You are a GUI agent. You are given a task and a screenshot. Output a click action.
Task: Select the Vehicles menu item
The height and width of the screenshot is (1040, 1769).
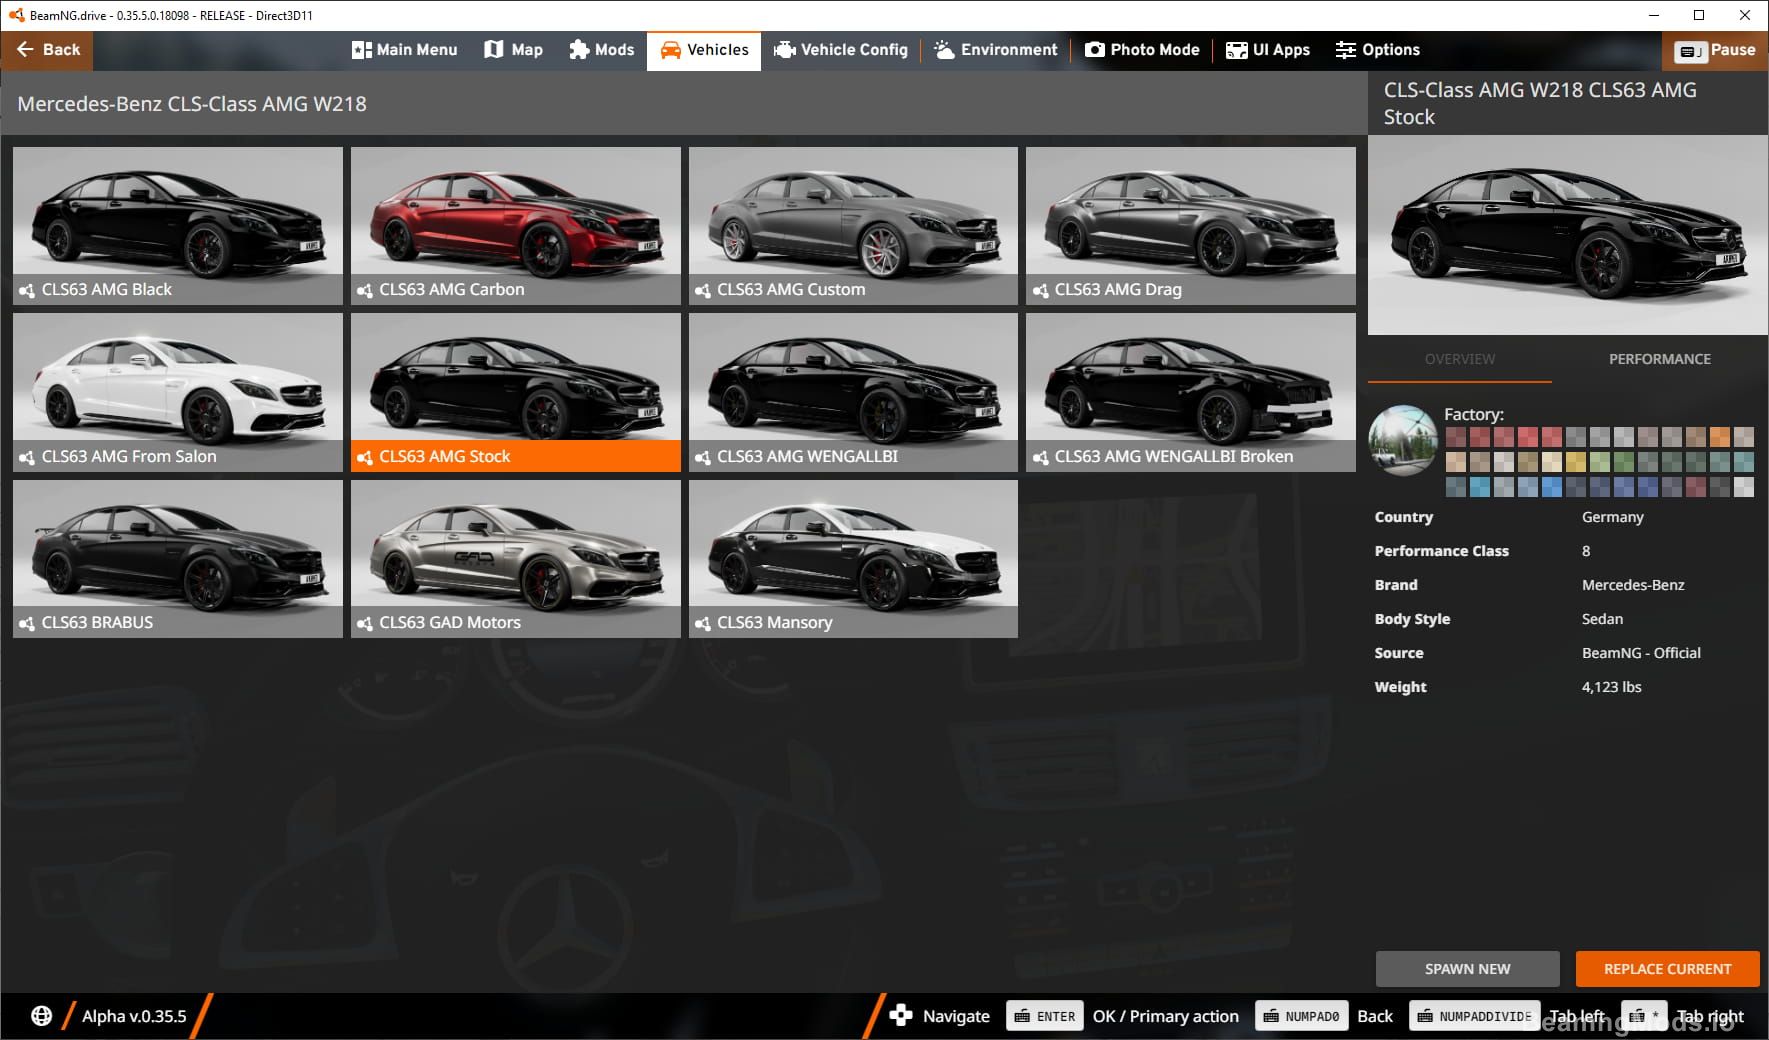point(704,50)
